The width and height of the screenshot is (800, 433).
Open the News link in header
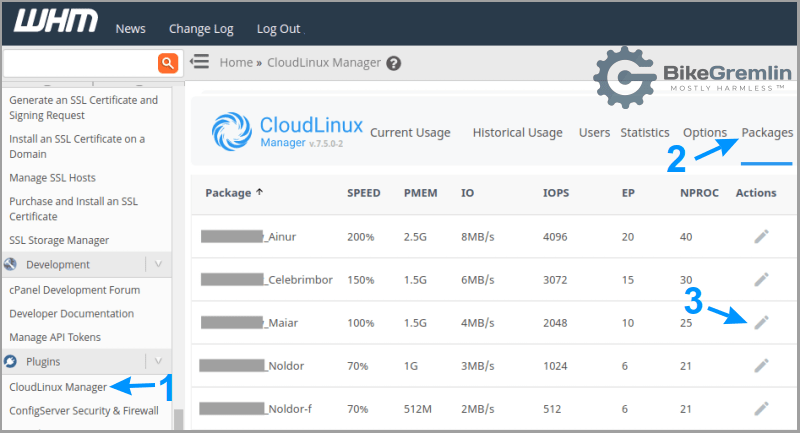[x=131, y=29]
